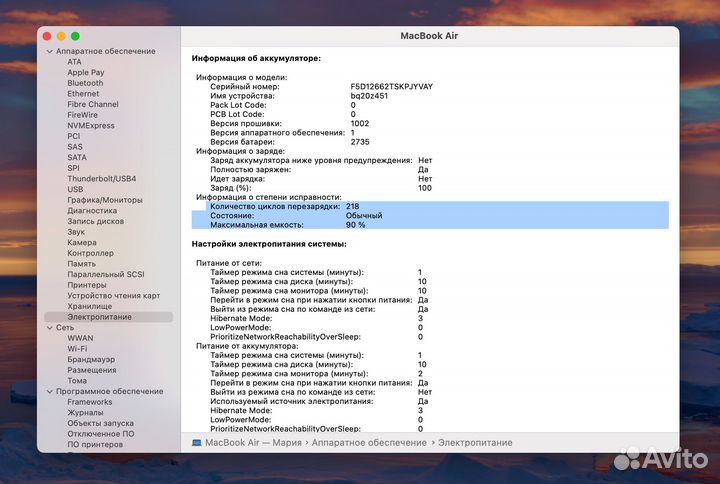Screen dimensions: 720x484
Task: Select Запись дисков item
Action: [96, 221]
